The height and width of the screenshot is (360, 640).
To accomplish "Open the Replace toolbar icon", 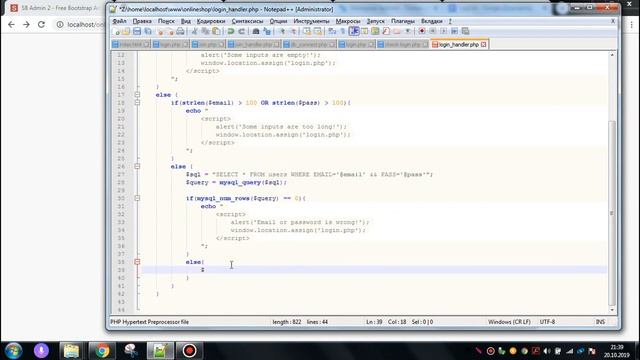I will click(x=267, y=31).
